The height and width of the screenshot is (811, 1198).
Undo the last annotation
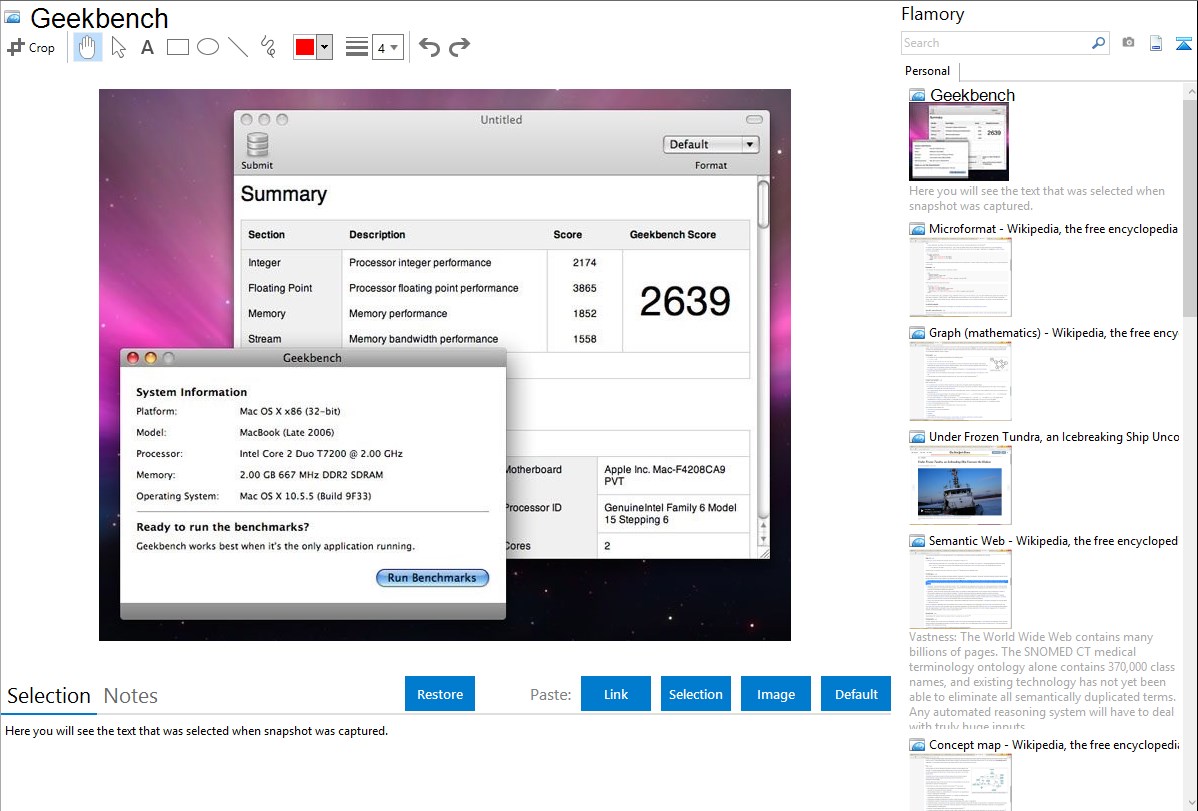[x=429, y=47]
